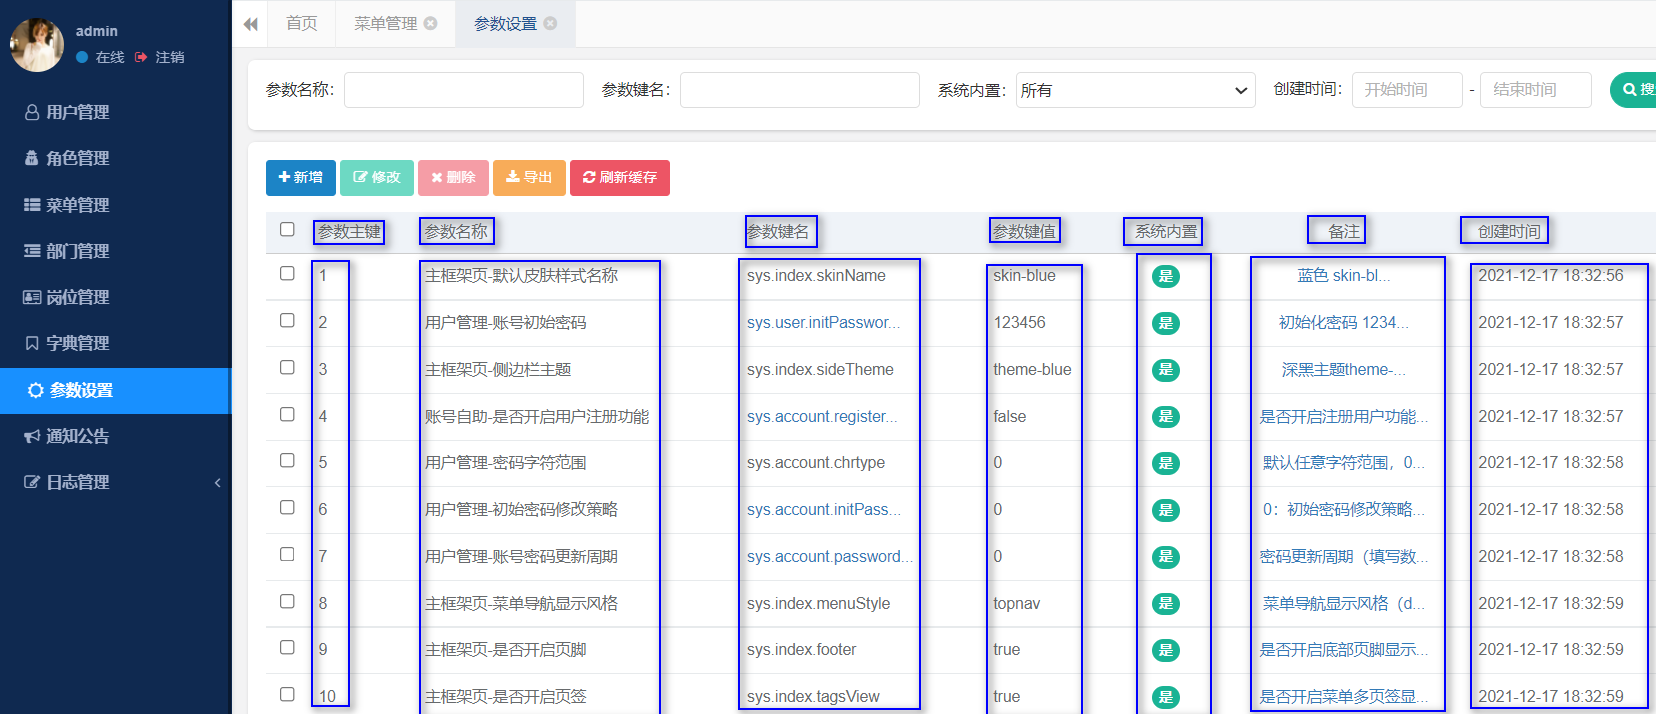Screen dimensions: 1656x714
Task: Click the green search button
Action: 1634,90
